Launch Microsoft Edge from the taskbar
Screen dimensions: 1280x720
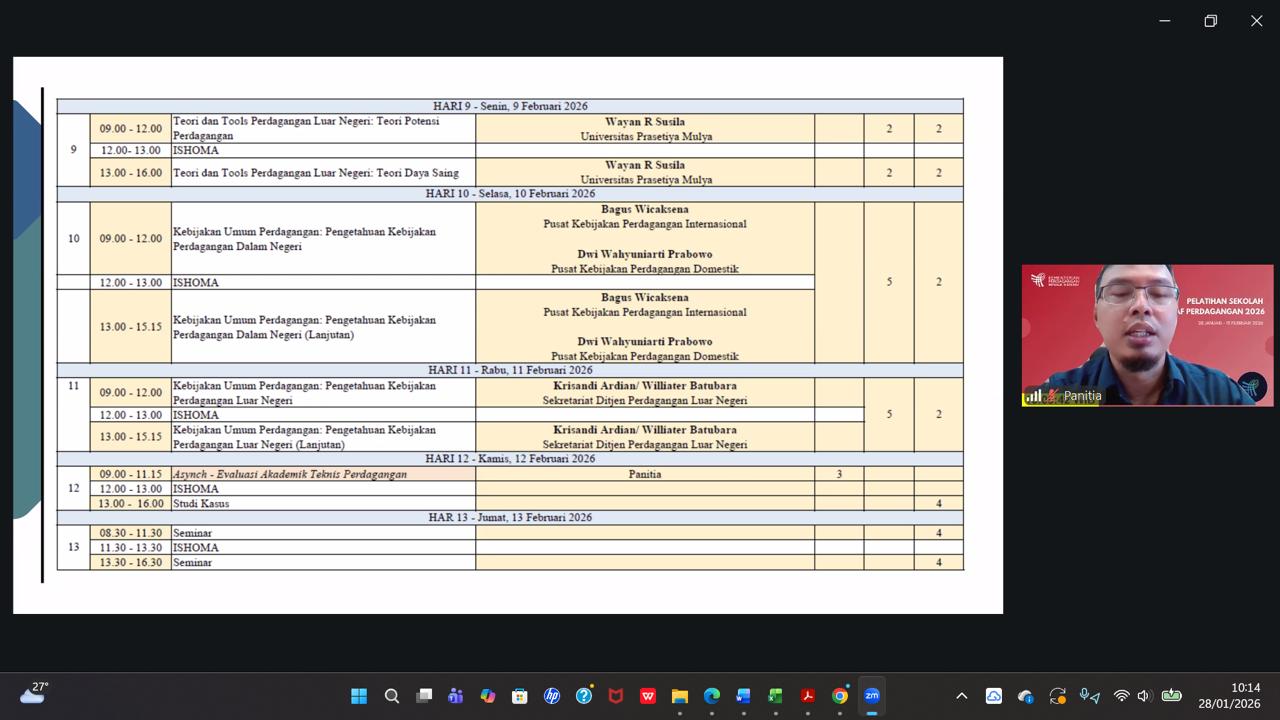click(711, 696)
